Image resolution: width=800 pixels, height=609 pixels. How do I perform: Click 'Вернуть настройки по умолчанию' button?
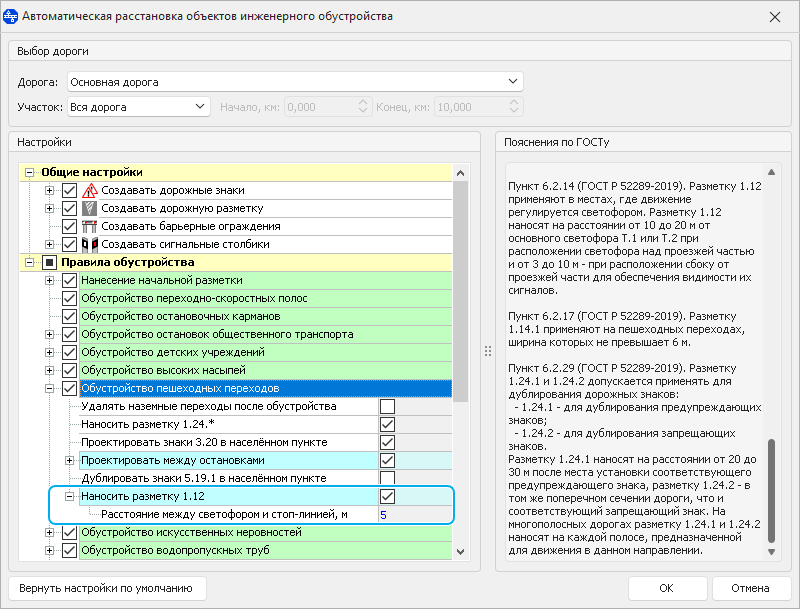(x=107, y=587)
